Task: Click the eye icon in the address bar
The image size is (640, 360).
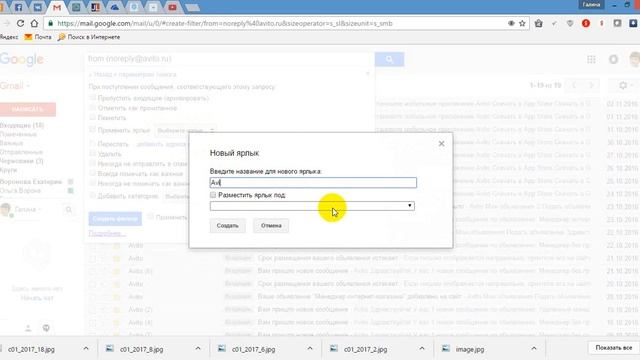Action: 511,23
